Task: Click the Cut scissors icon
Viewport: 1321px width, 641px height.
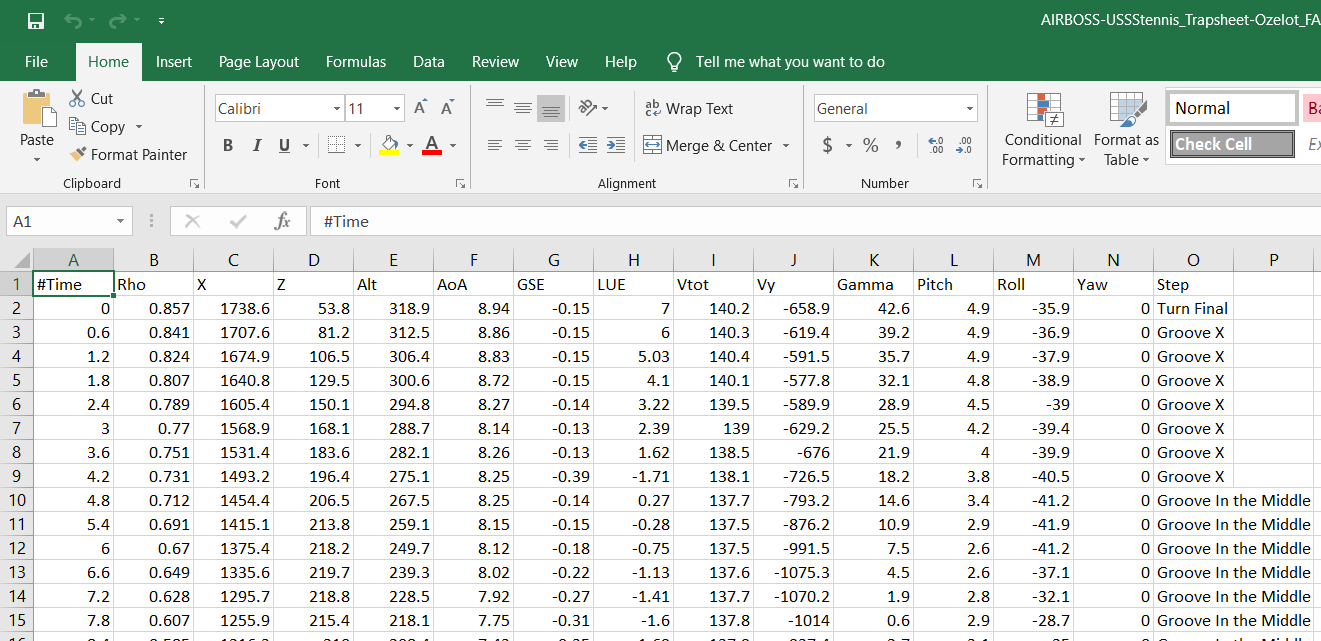Action: point(78,99)
